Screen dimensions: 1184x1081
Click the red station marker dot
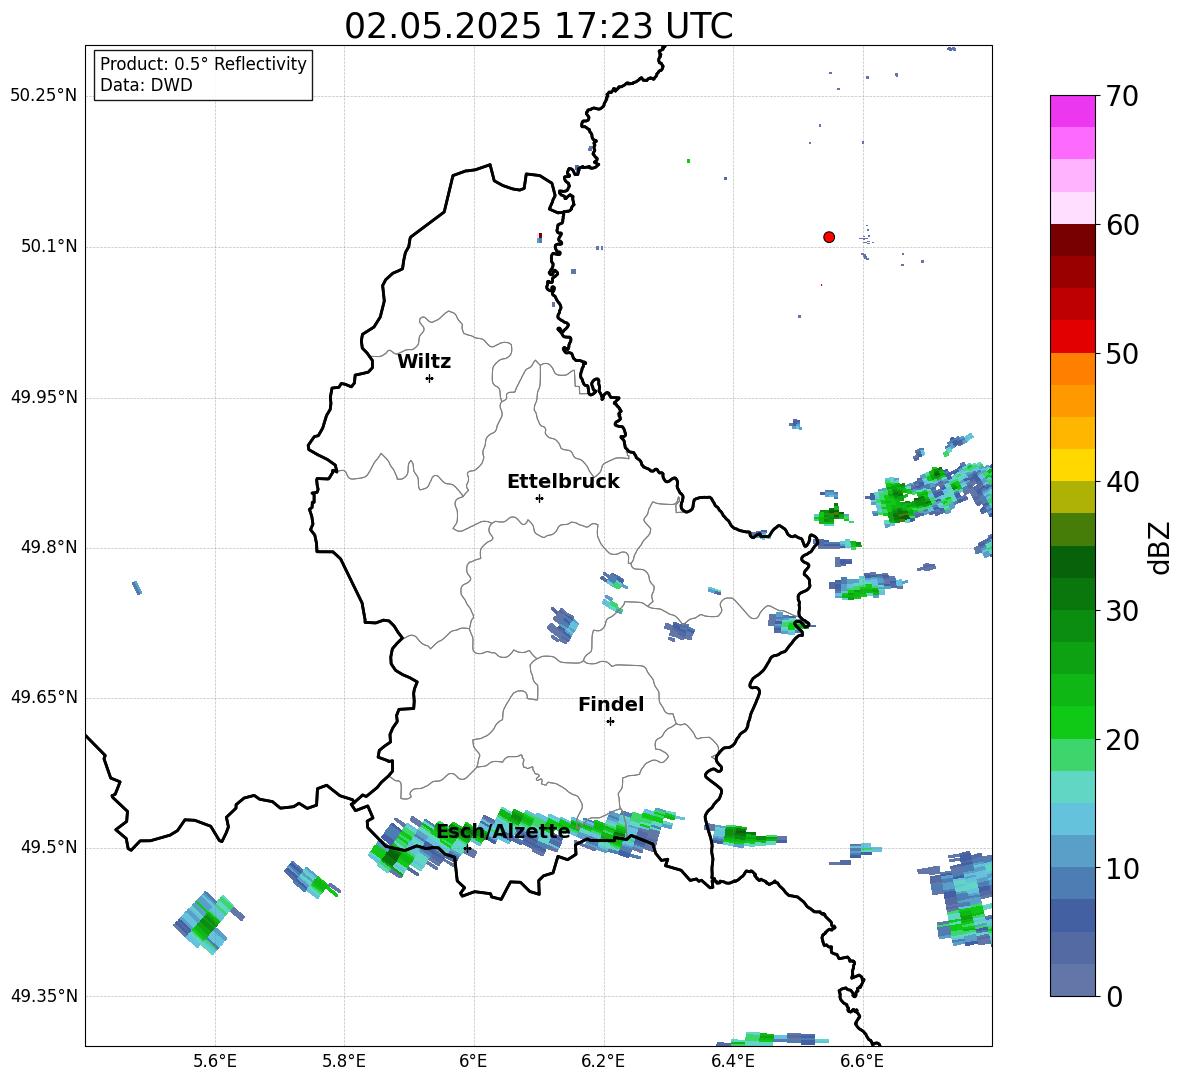pos(829,237)
